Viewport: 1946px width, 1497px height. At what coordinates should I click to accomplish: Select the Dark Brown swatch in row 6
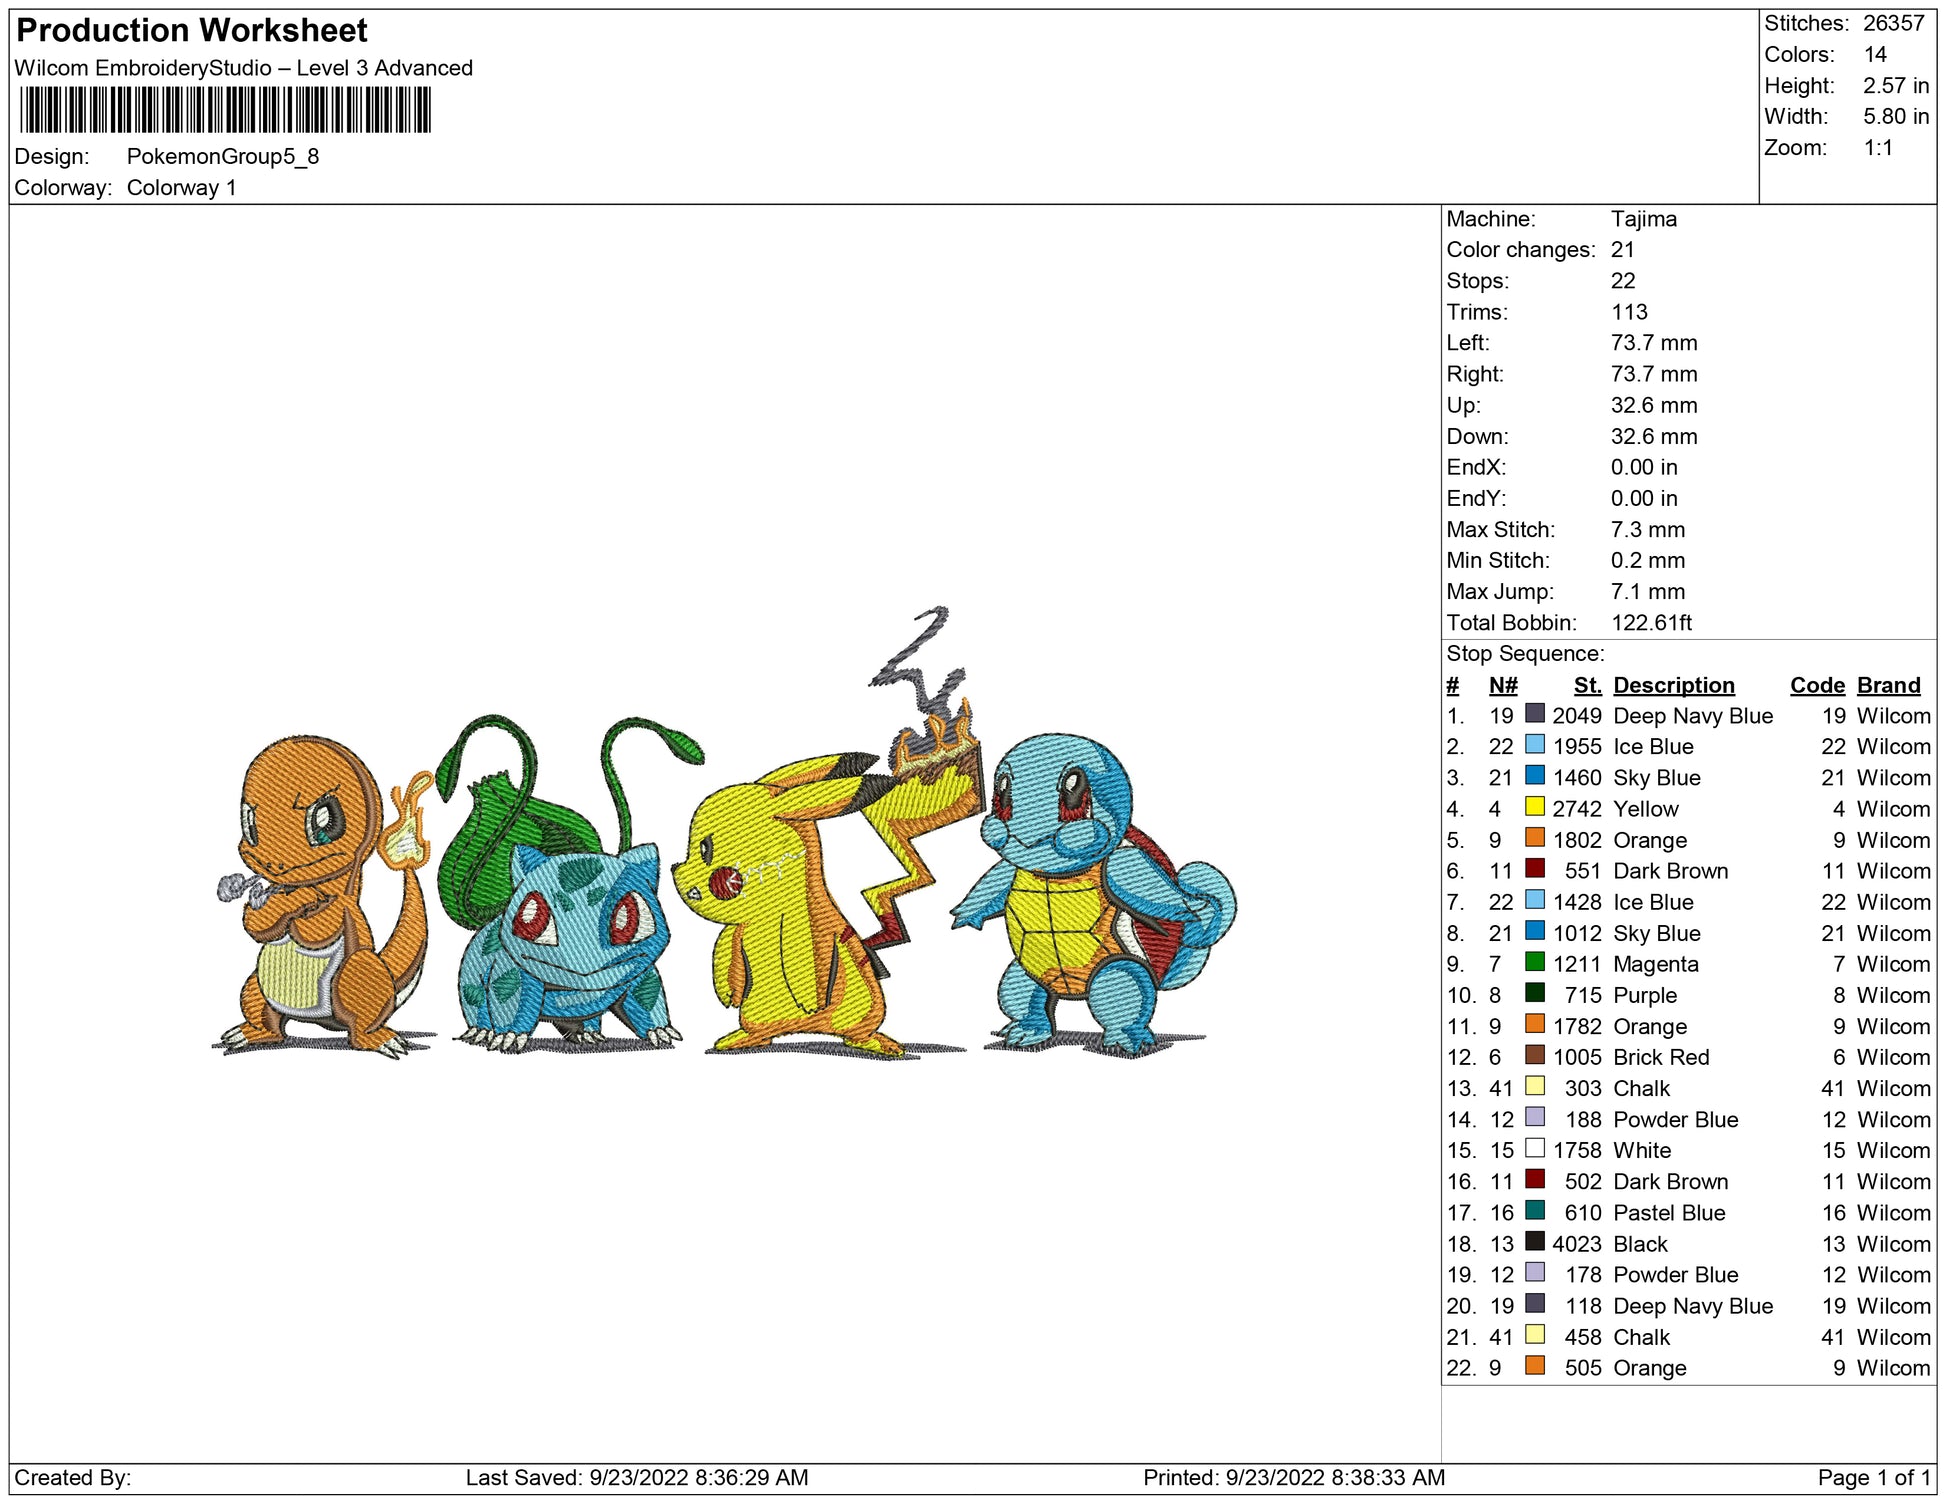click(1534, 869)
